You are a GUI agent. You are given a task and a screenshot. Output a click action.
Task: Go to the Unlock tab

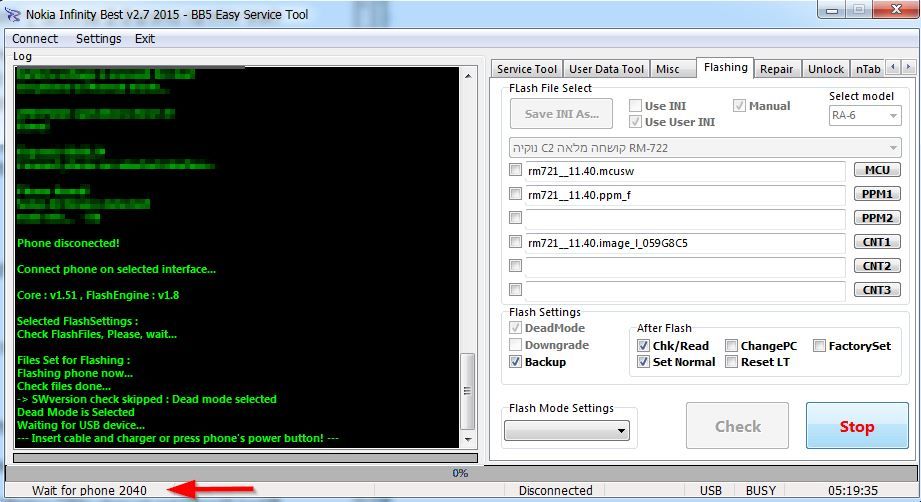[x=826, y=69]
